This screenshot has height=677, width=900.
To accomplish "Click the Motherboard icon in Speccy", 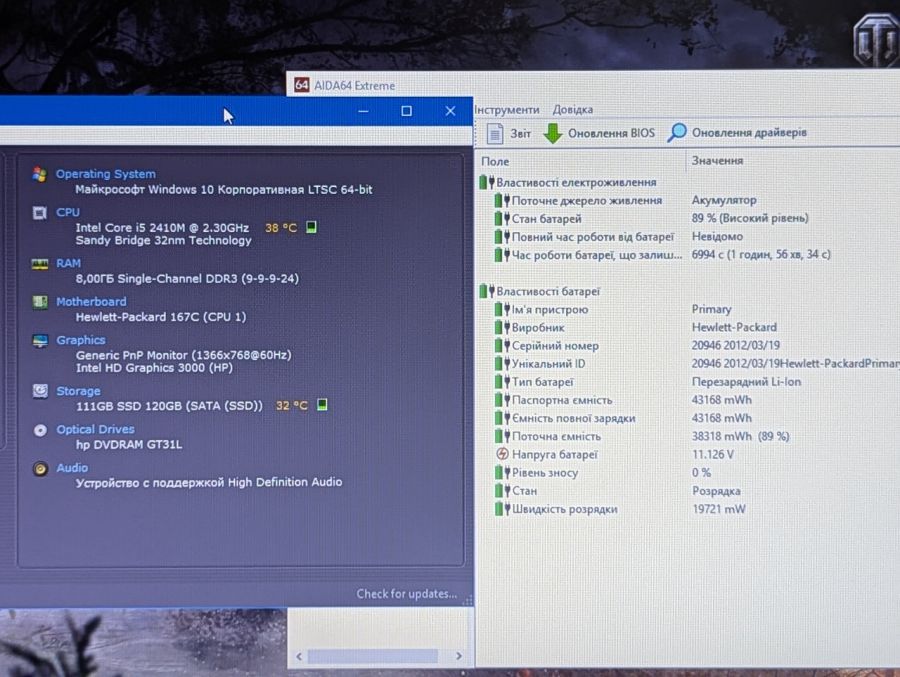I will tap(40, 302).
